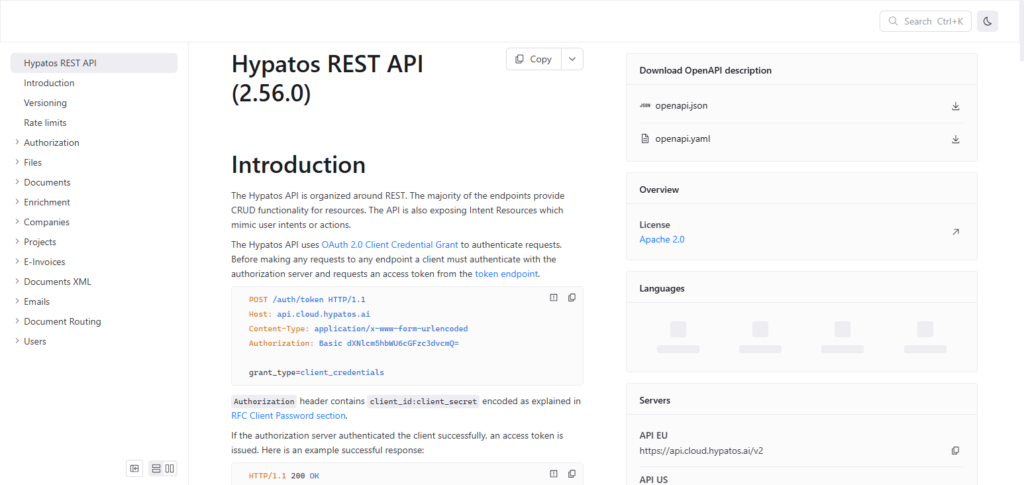1024x485 pixels.
Task: Click the Introduction heading
Action: [x=298, y=164]
